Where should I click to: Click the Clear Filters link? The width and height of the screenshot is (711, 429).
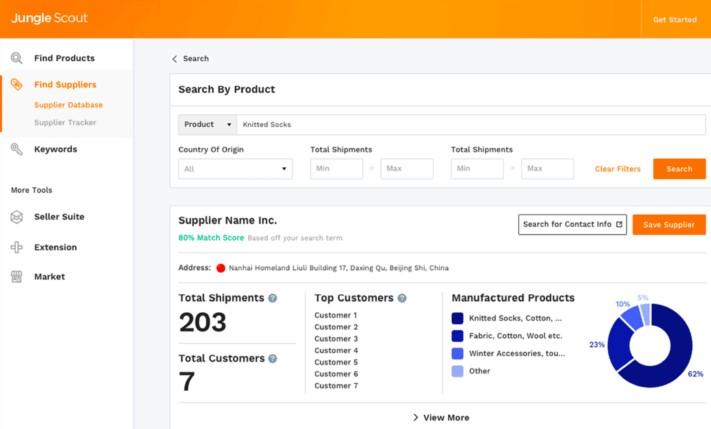(x=618, y=169)
